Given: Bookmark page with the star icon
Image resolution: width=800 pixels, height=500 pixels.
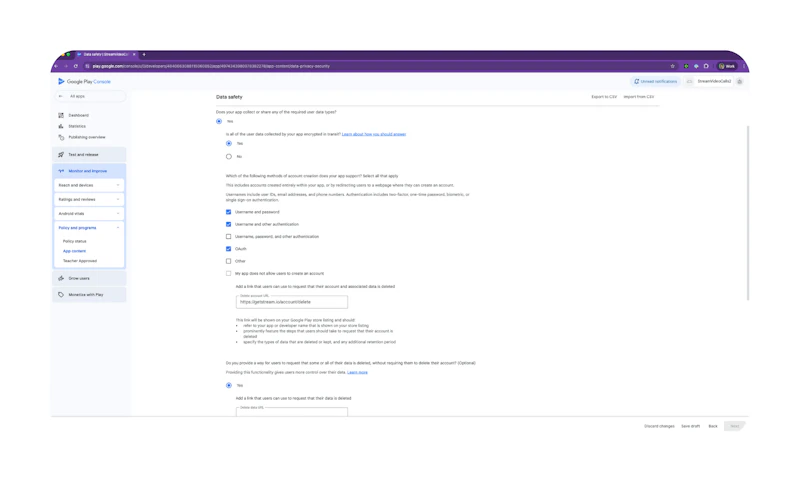Looking at the screenshot, I should tap(672, 66).
